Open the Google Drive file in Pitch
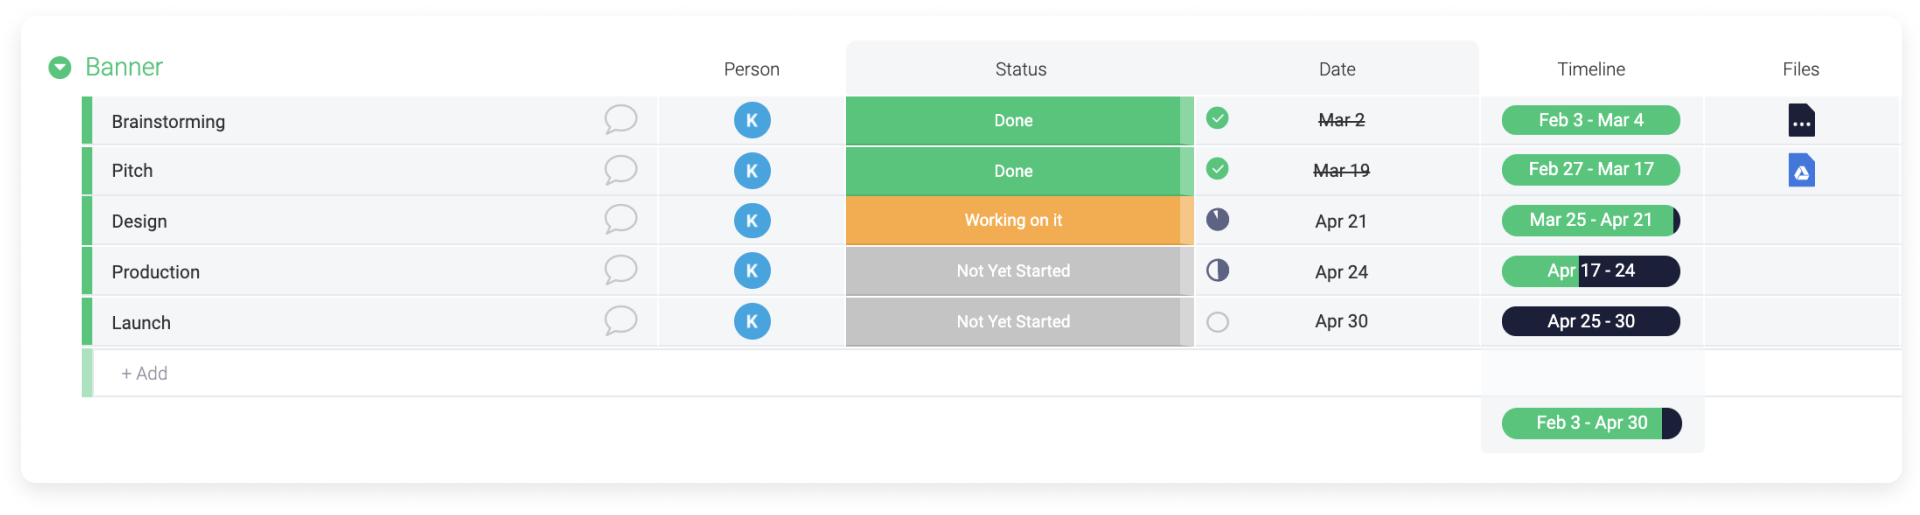 (1801, 170)
